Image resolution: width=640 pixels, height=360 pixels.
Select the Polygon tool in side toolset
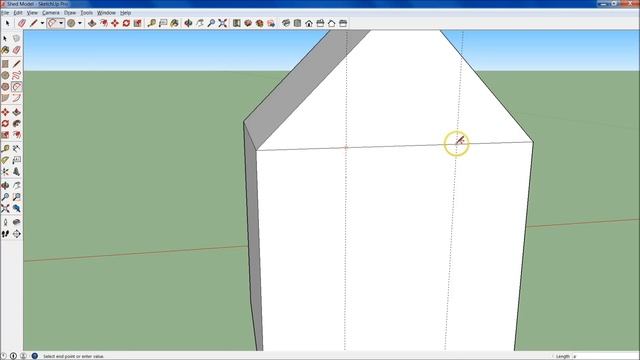[x=5, y=87]
